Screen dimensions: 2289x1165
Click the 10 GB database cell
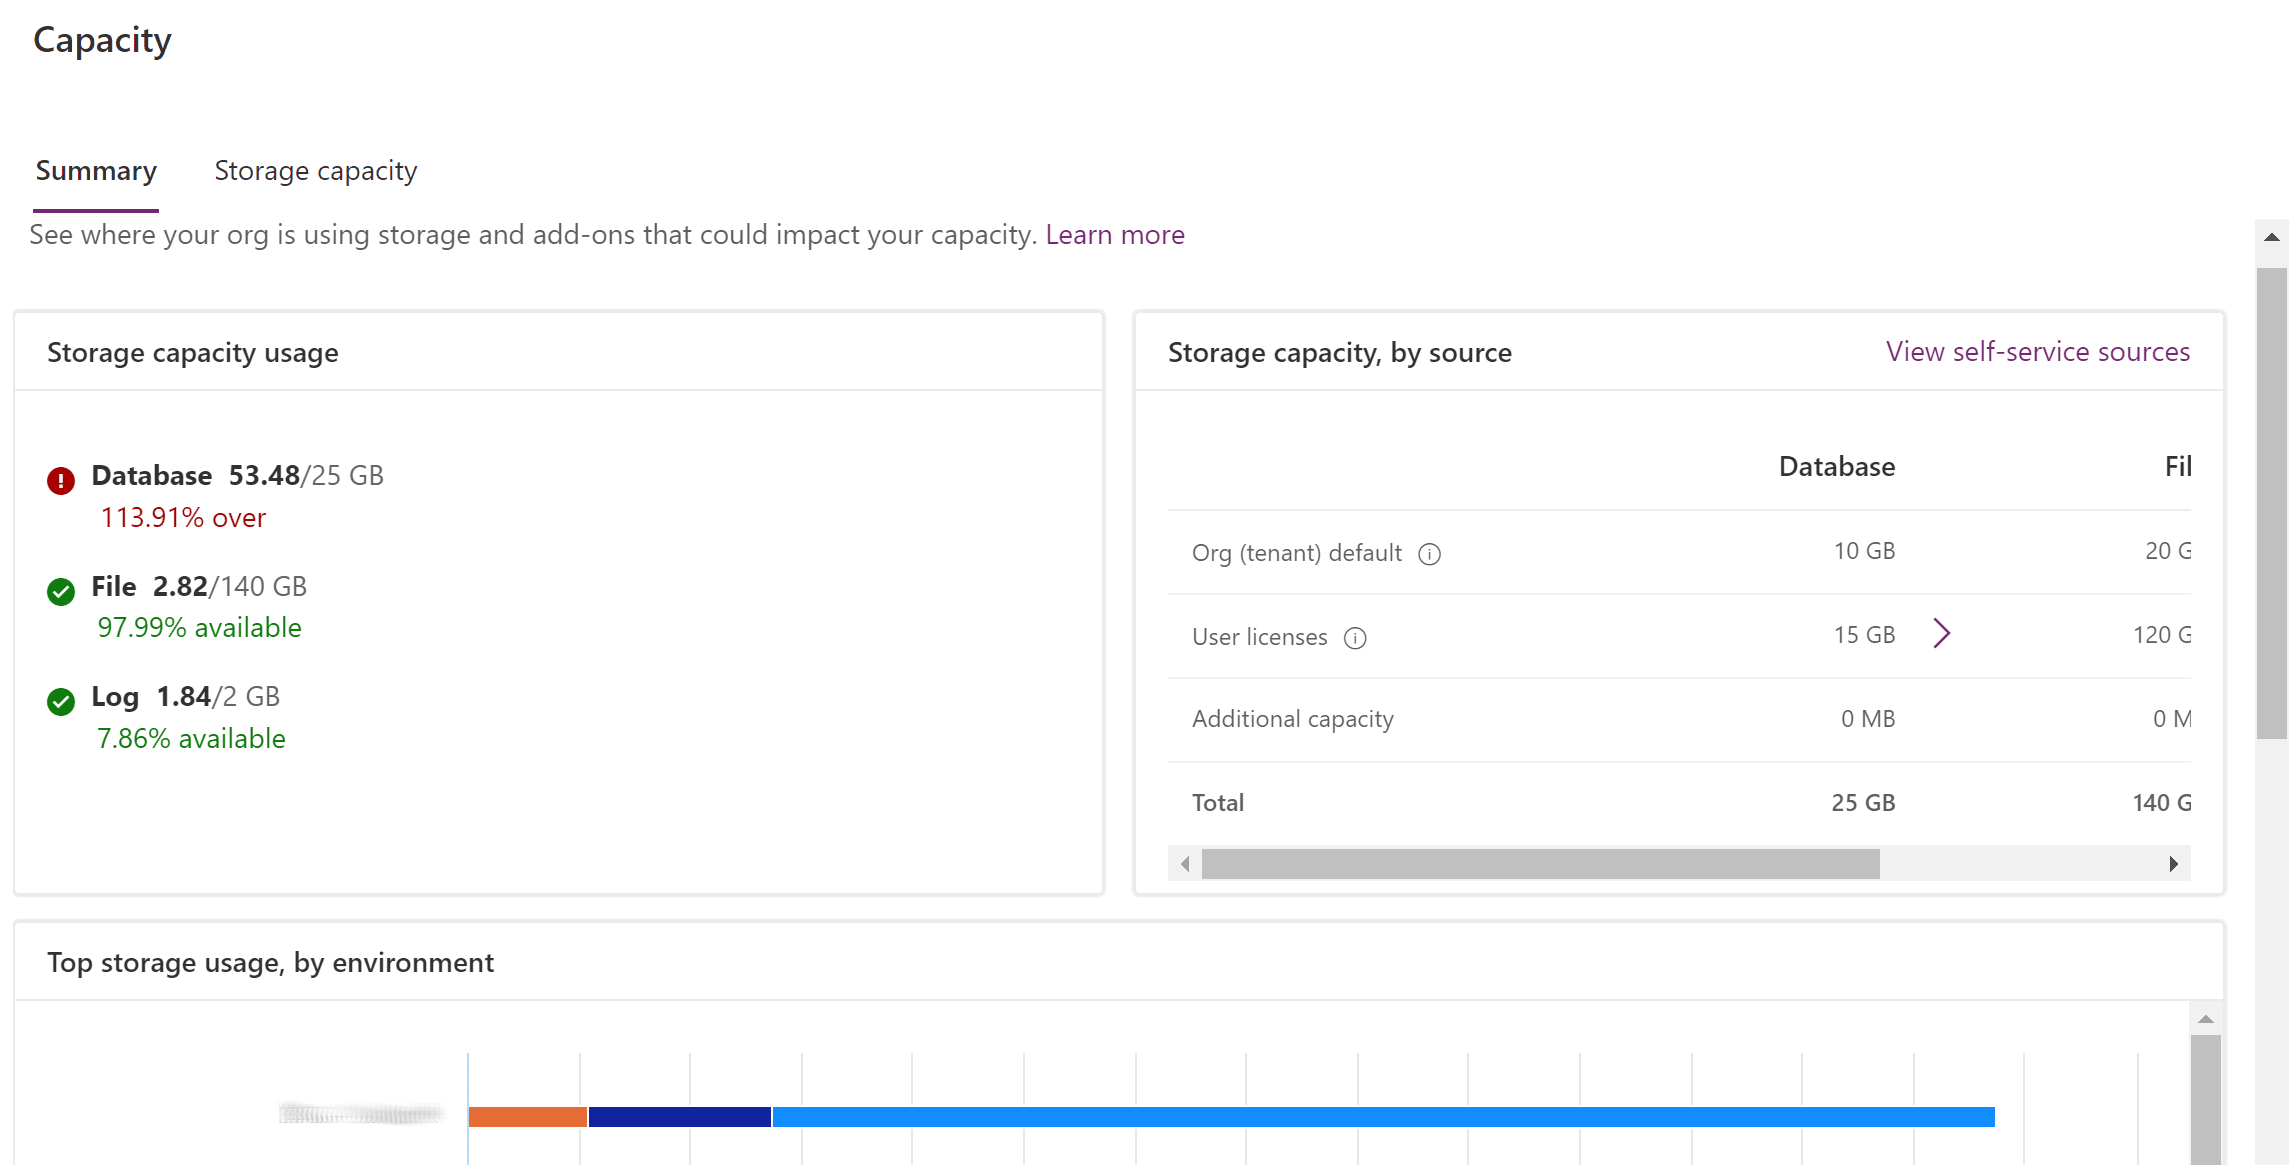coord(1864,551)
